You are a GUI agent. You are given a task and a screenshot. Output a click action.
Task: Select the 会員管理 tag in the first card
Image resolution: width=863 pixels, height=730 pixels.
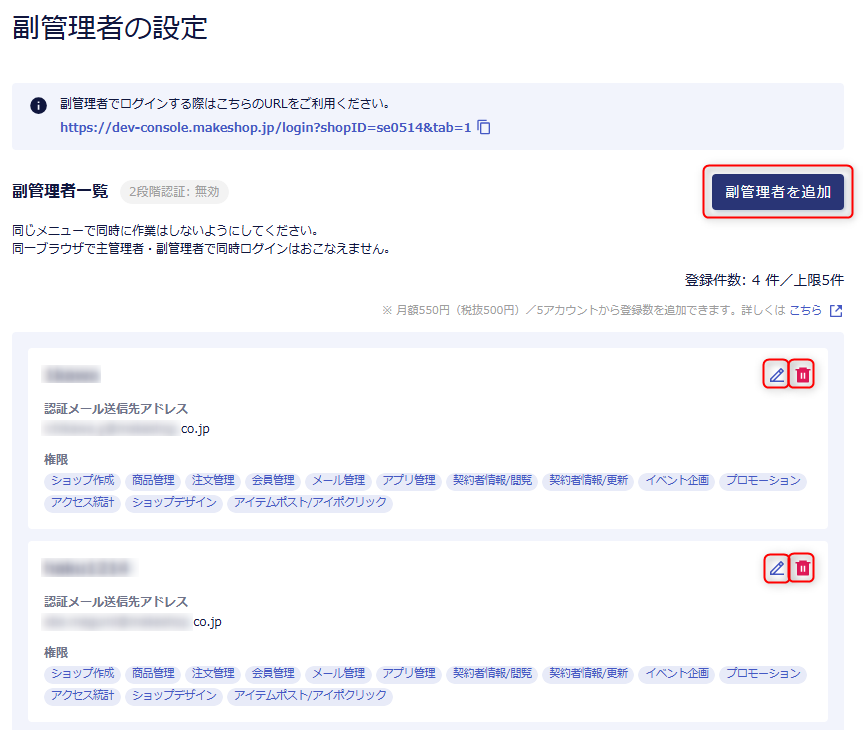pos(272,480)
